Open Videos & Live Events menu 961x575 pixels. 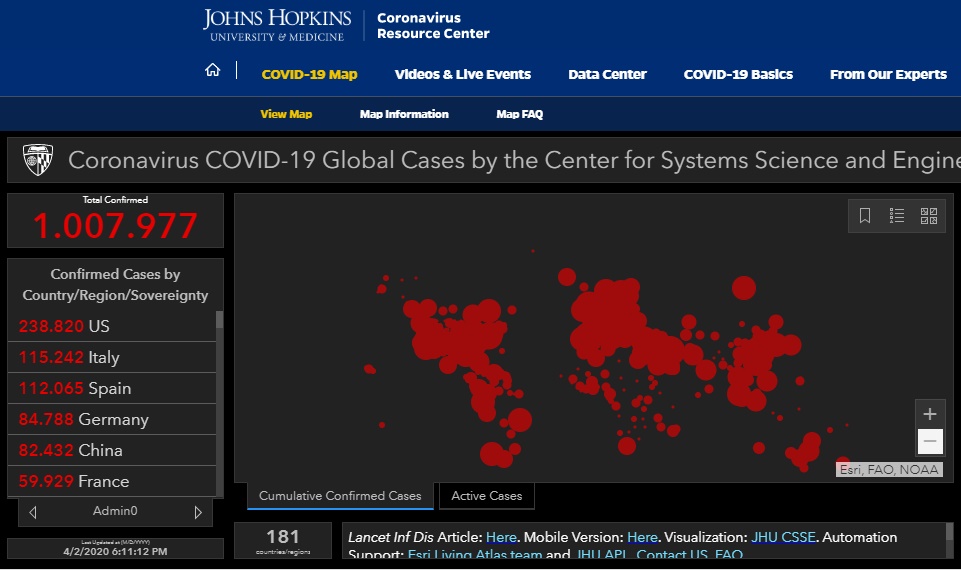[x=462, y=74]
